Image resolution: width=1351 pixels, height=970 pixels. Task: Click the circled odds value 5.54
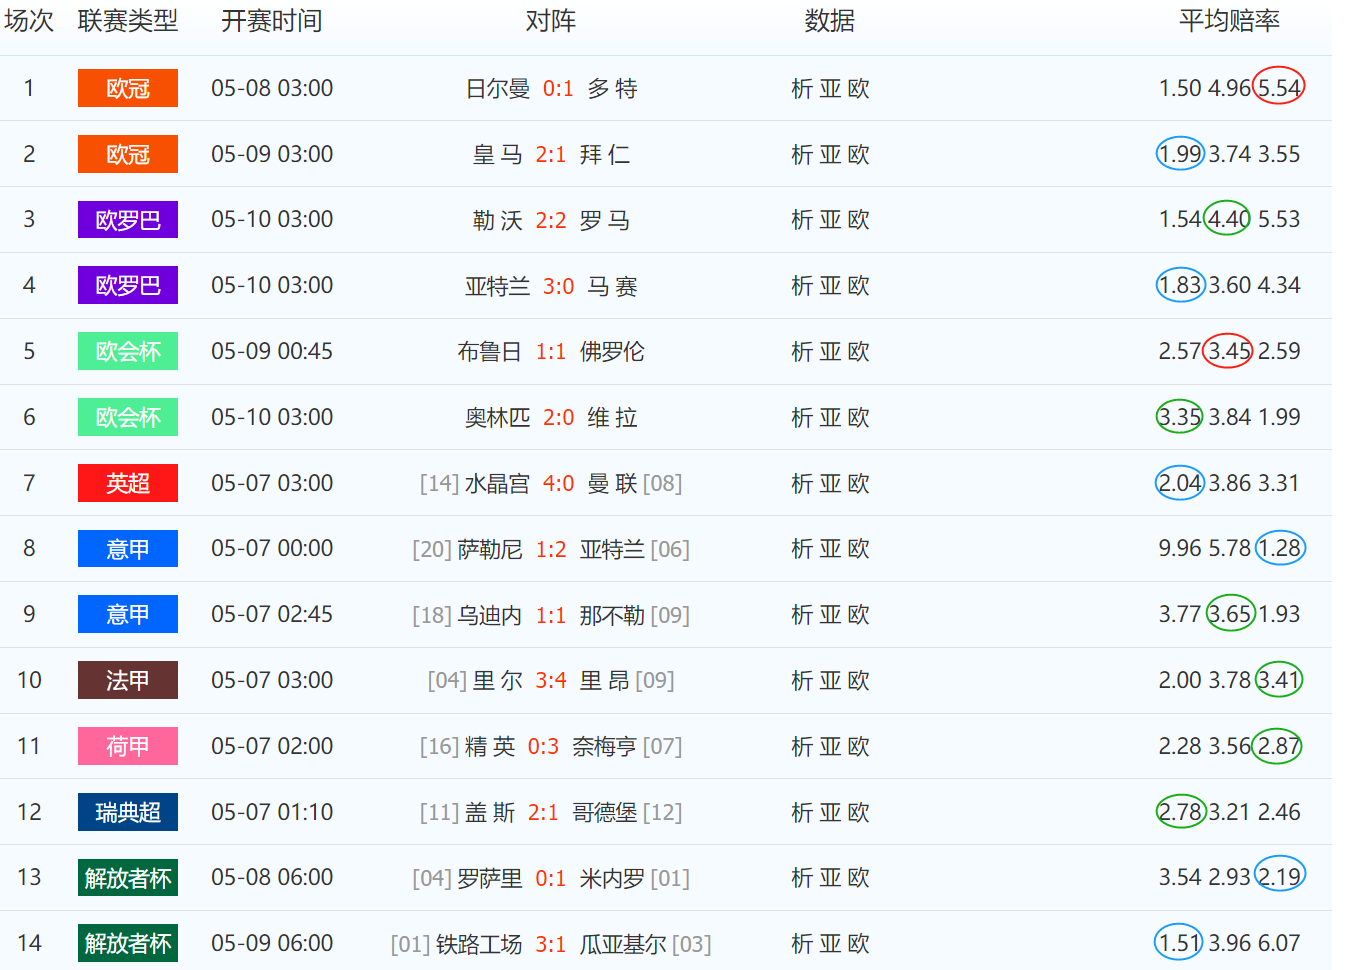[x=1279, y=88]
